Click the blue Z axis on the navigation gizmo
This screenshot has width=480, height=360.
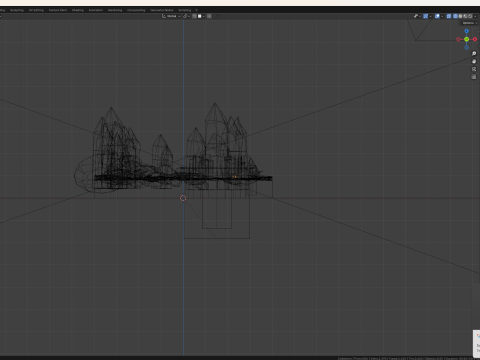[467, 31]
